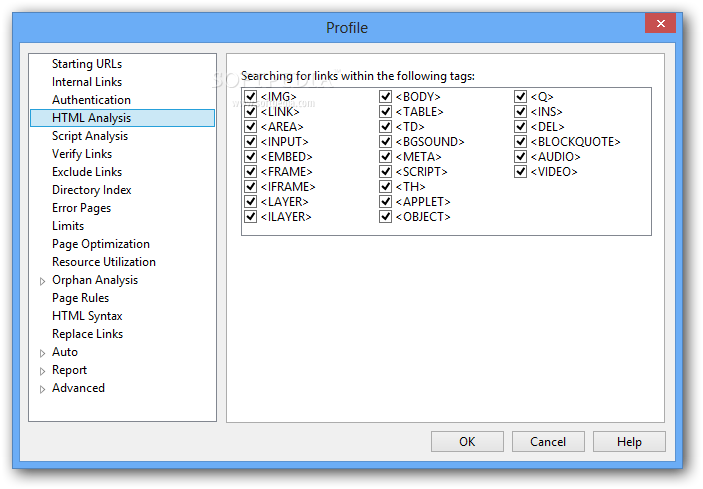Disable the <DEL> tag checkbox
The width and height of the screenshot is (703, 489).
[520, 126]
